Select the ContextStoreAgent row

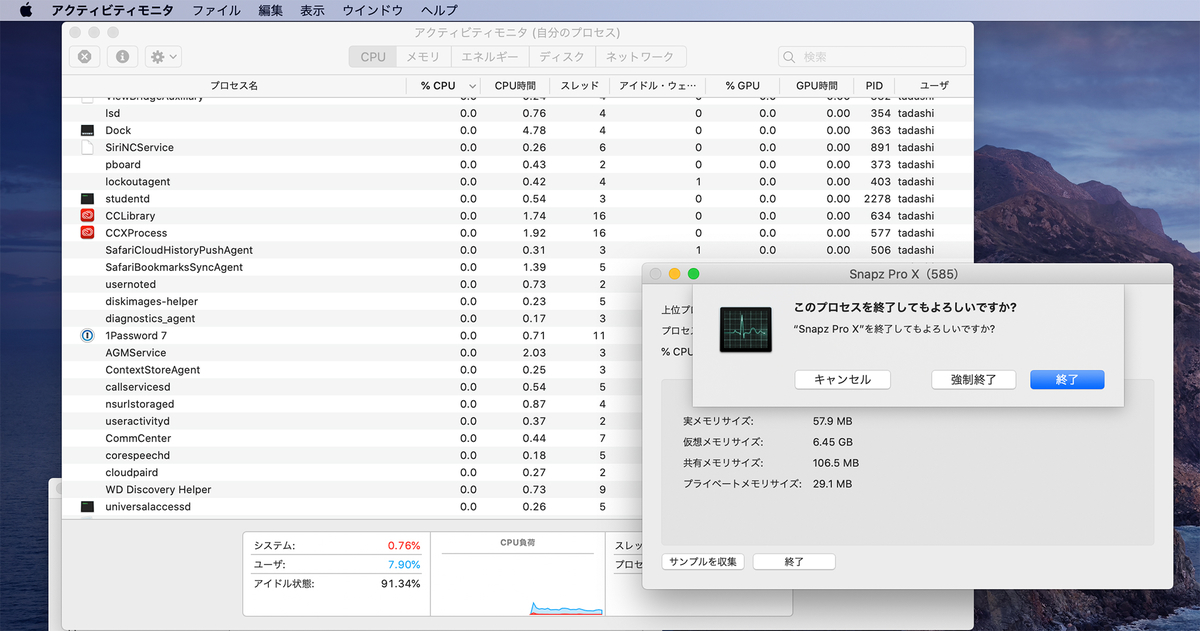pyautogui.click(x=352, y=370)
